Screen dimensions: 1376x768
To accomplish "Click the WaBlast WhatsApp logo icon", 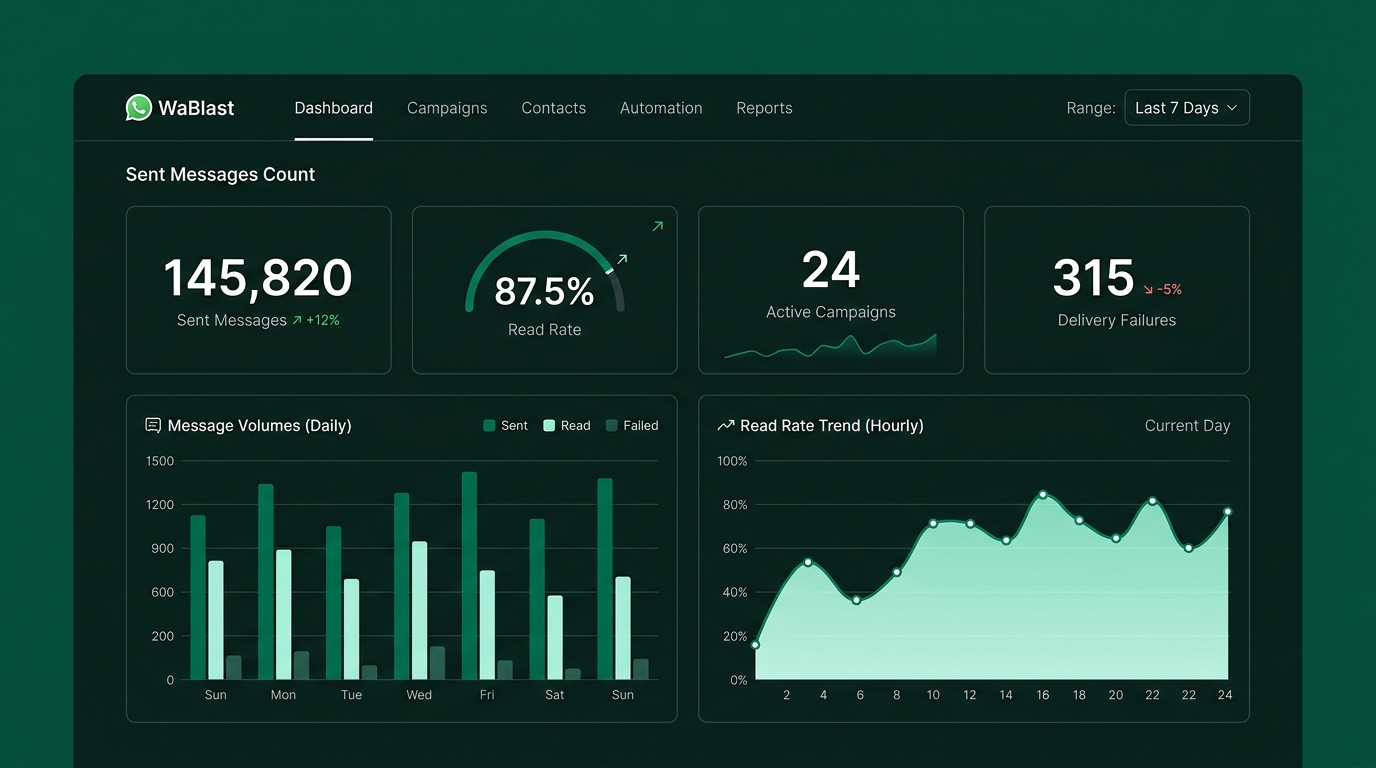I will [139, 107].
